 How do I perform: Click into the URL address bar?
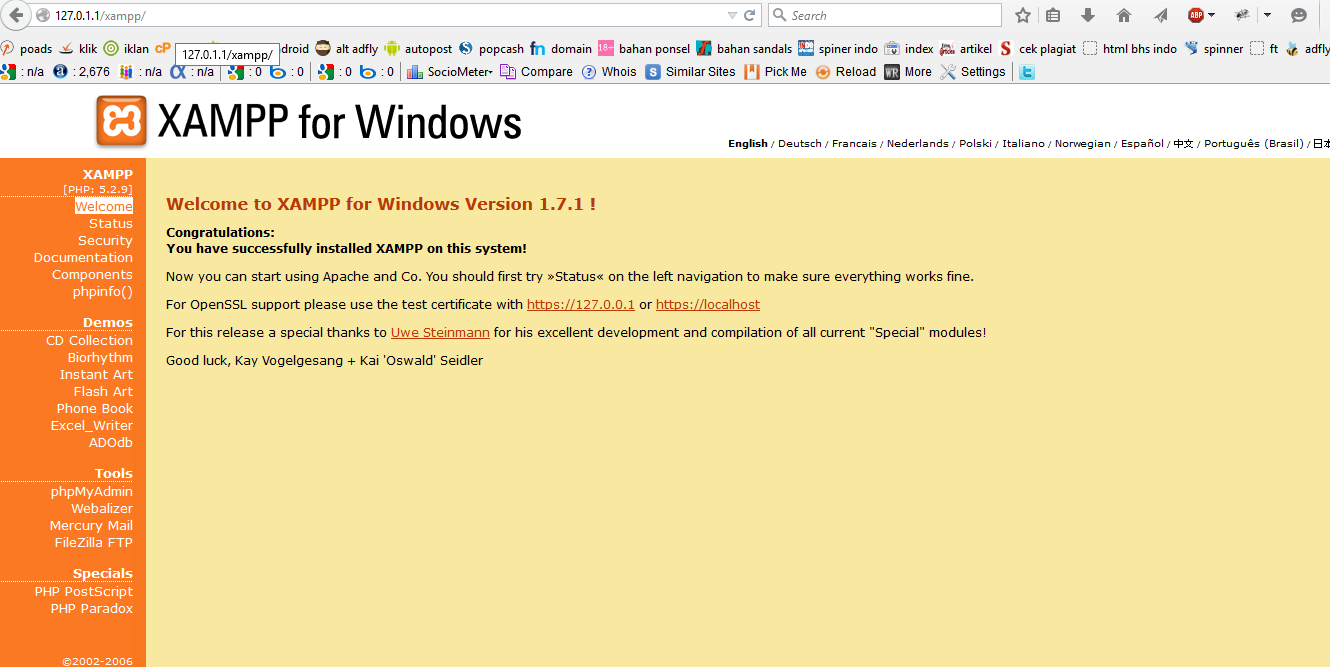tap(390, 15)
